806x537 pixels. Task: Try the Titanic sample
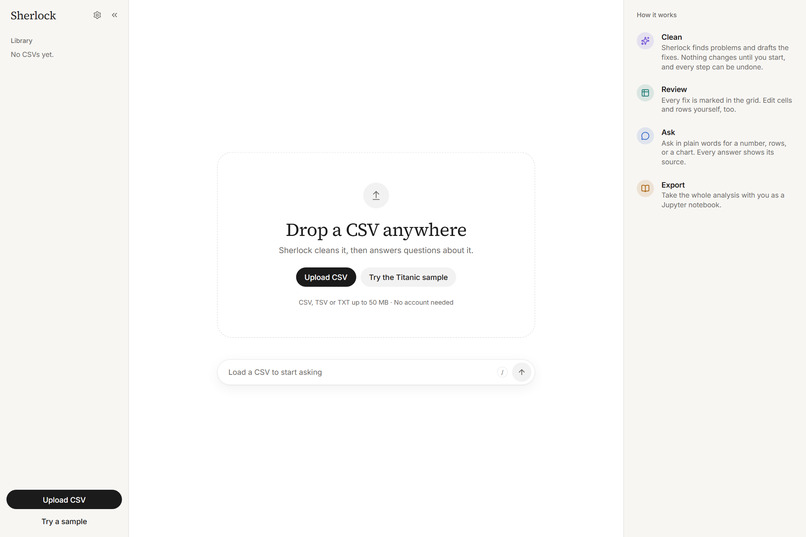click(x=408, y=277)
